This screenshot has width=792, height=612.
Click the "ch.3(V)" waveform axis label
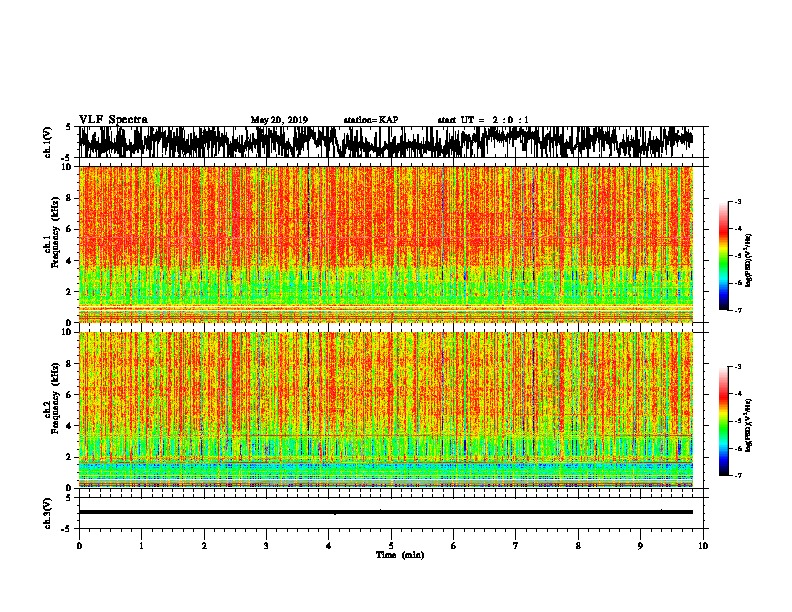48,514
